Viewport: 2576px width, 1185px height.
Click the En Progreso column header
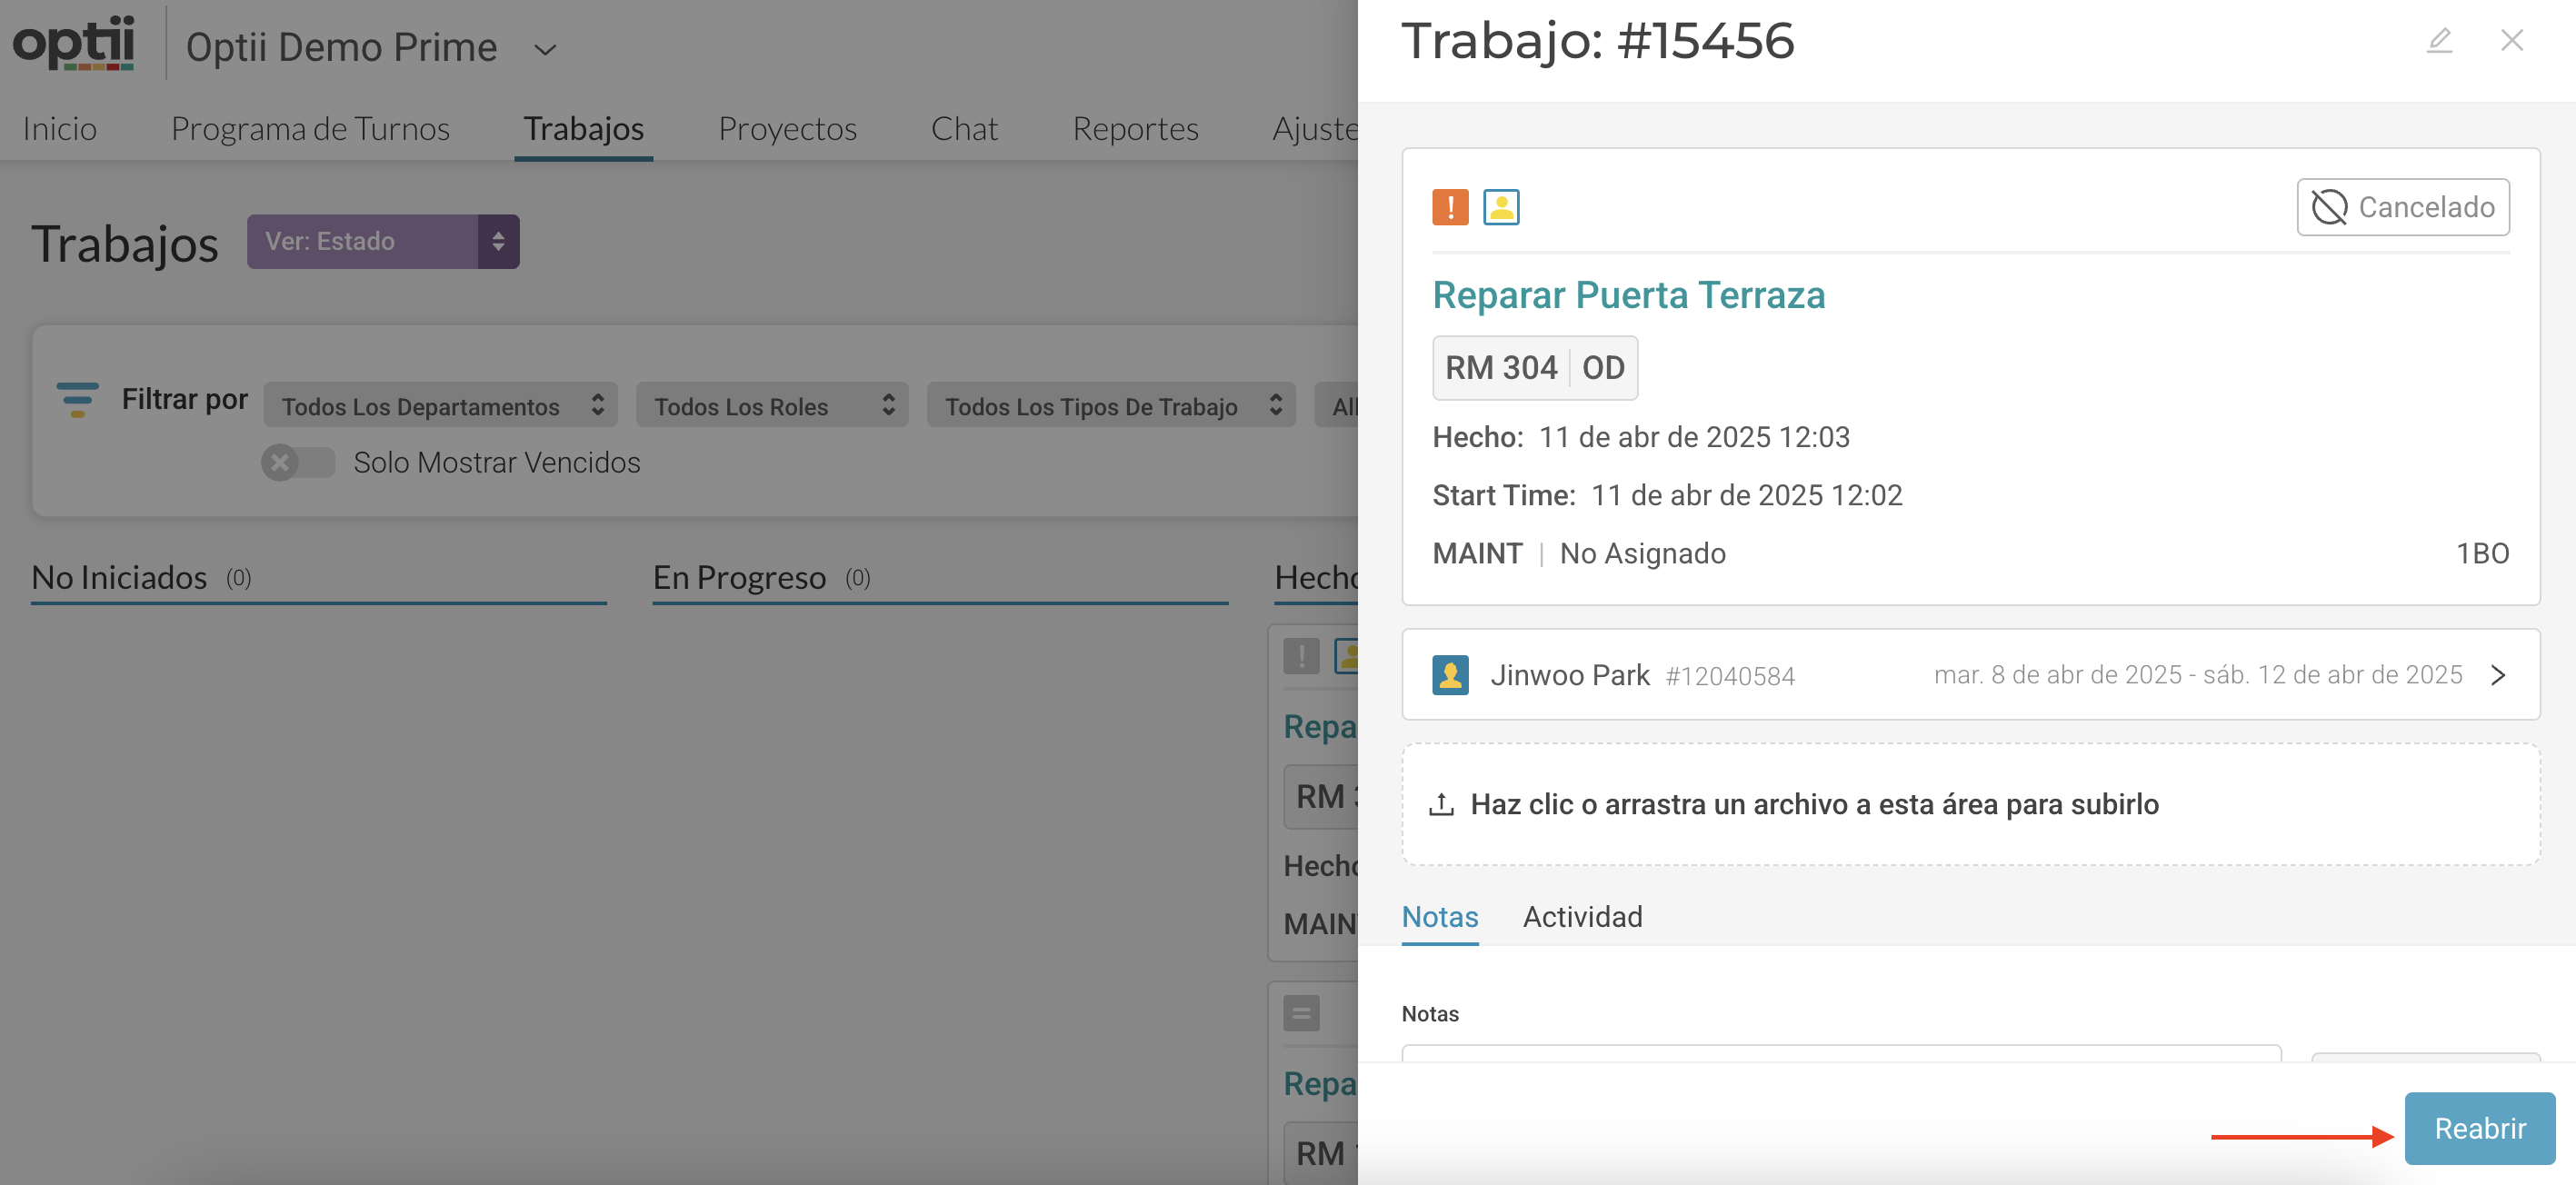pyautogui.click(x=739, y=577)
